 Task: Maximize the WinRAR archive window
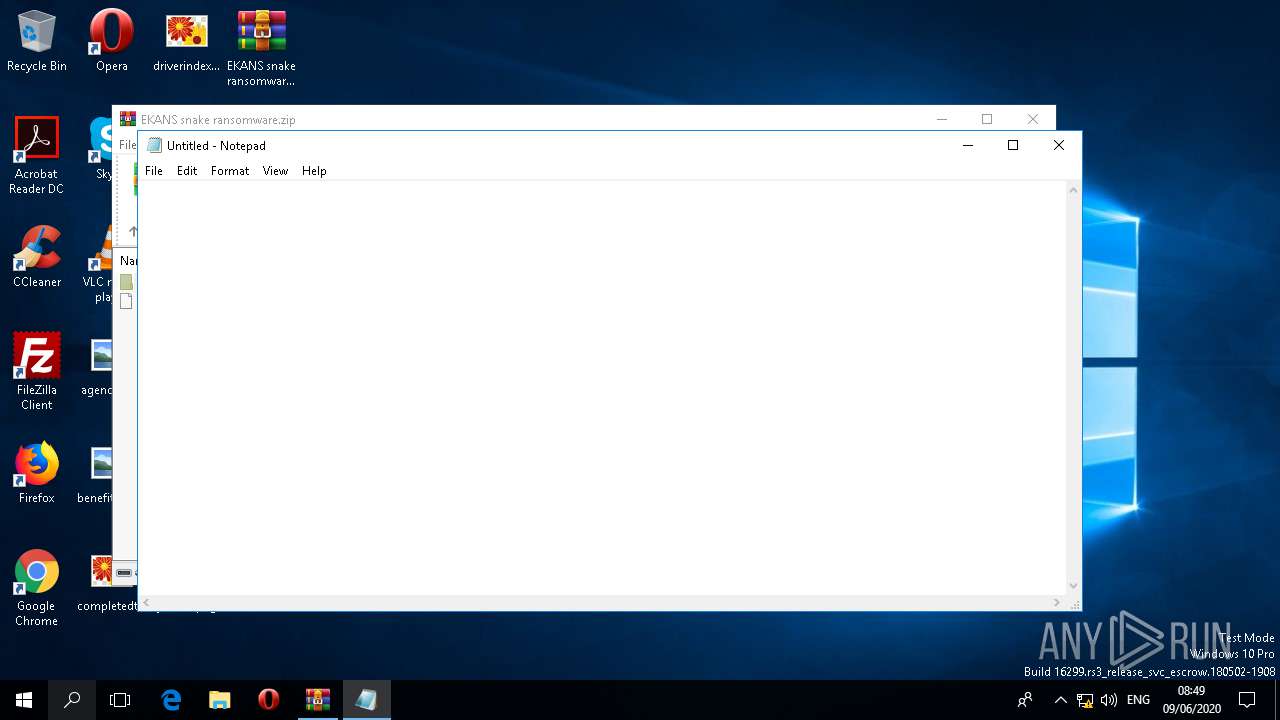(x=987, y=119)
